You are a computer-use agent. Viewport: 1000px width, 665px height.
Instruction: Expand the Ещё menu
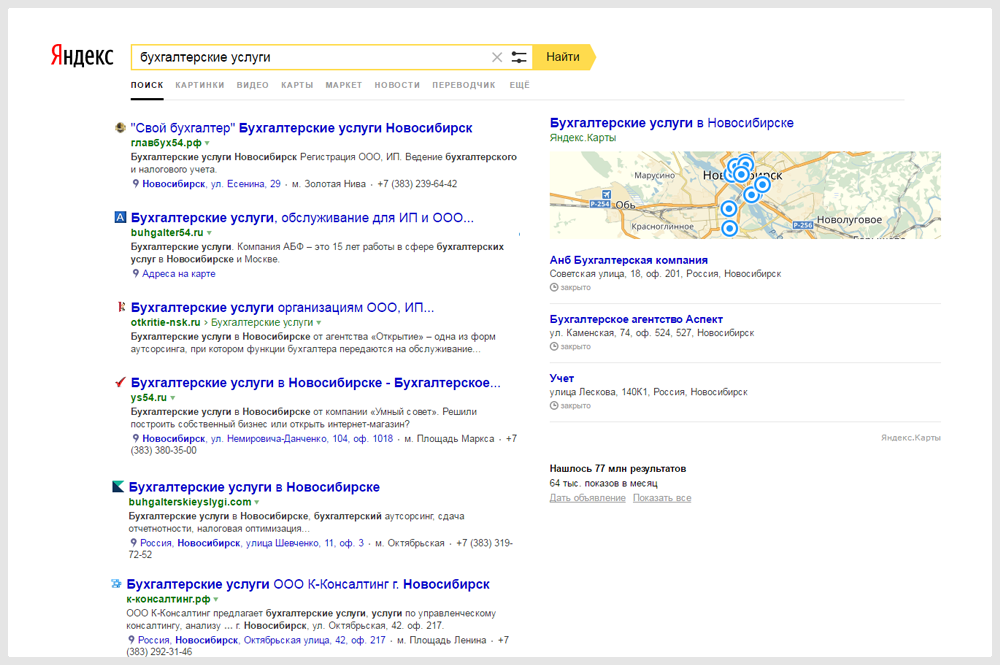pyautogui.click(x=520, y=85)
